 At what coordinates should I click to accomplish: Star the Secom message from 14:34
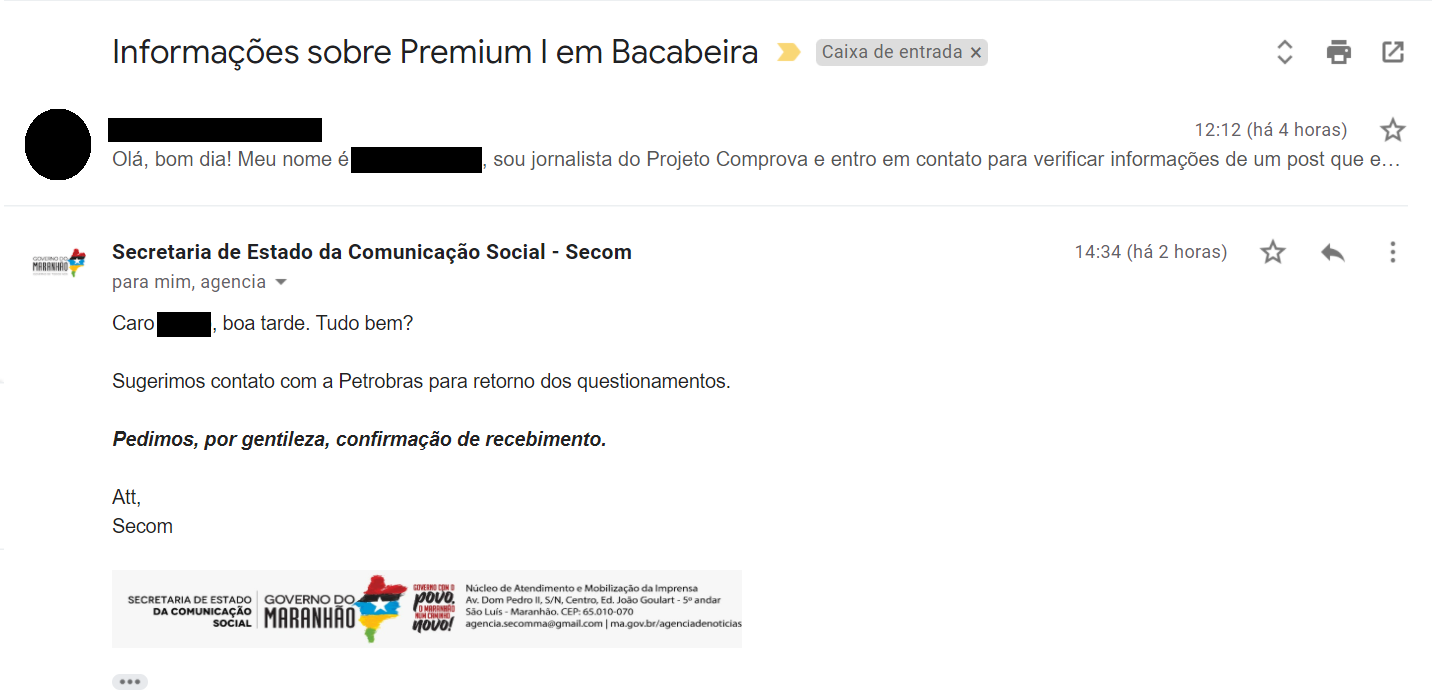click(1272, 252)
